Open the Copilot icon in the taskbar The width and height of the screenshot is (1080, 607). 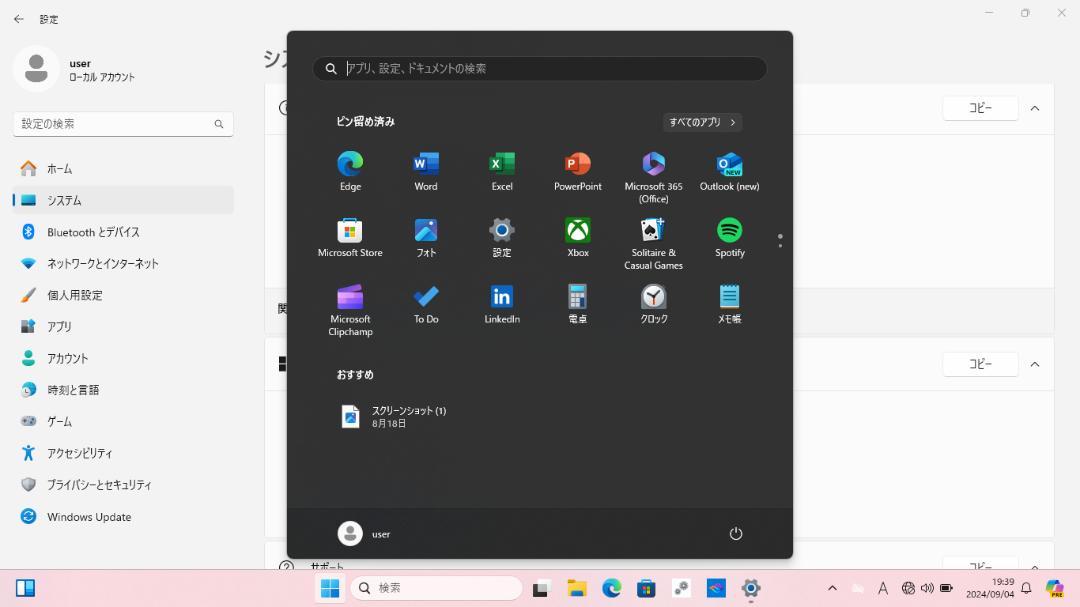click(1055, 588)
